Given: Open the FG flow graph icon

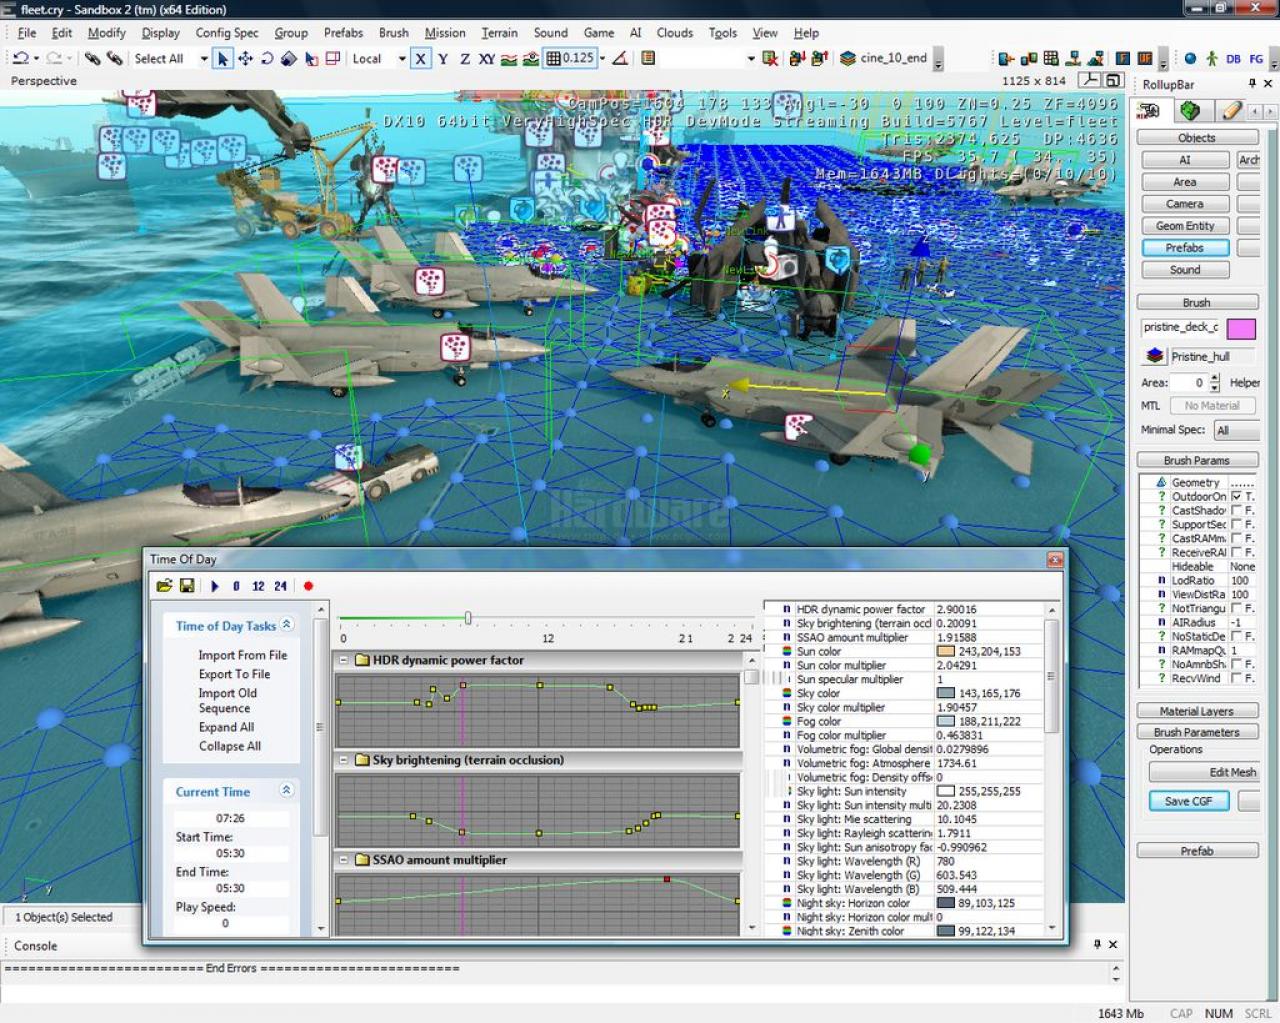Looking at the screenshot, I should point(1256,58).
